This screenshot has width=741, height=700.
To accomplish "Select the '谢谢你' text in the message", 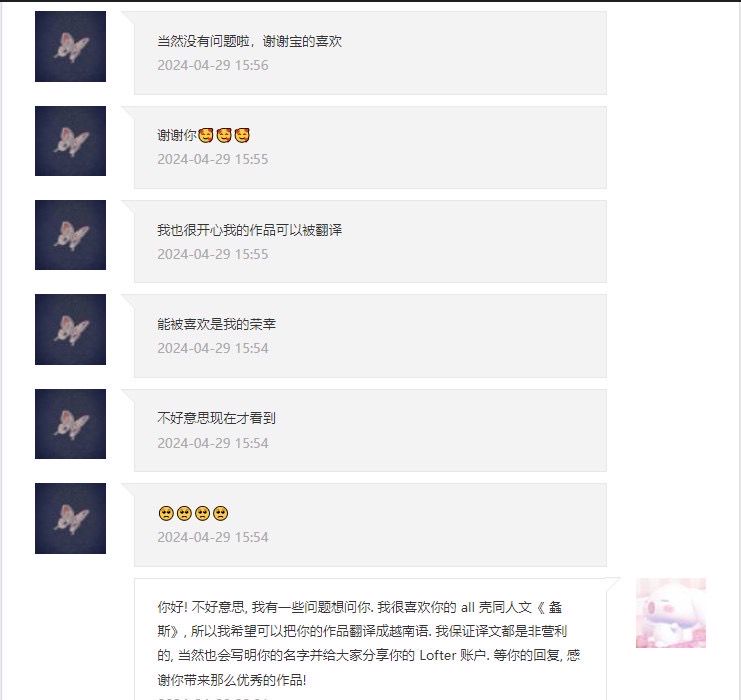I will 177,136.
